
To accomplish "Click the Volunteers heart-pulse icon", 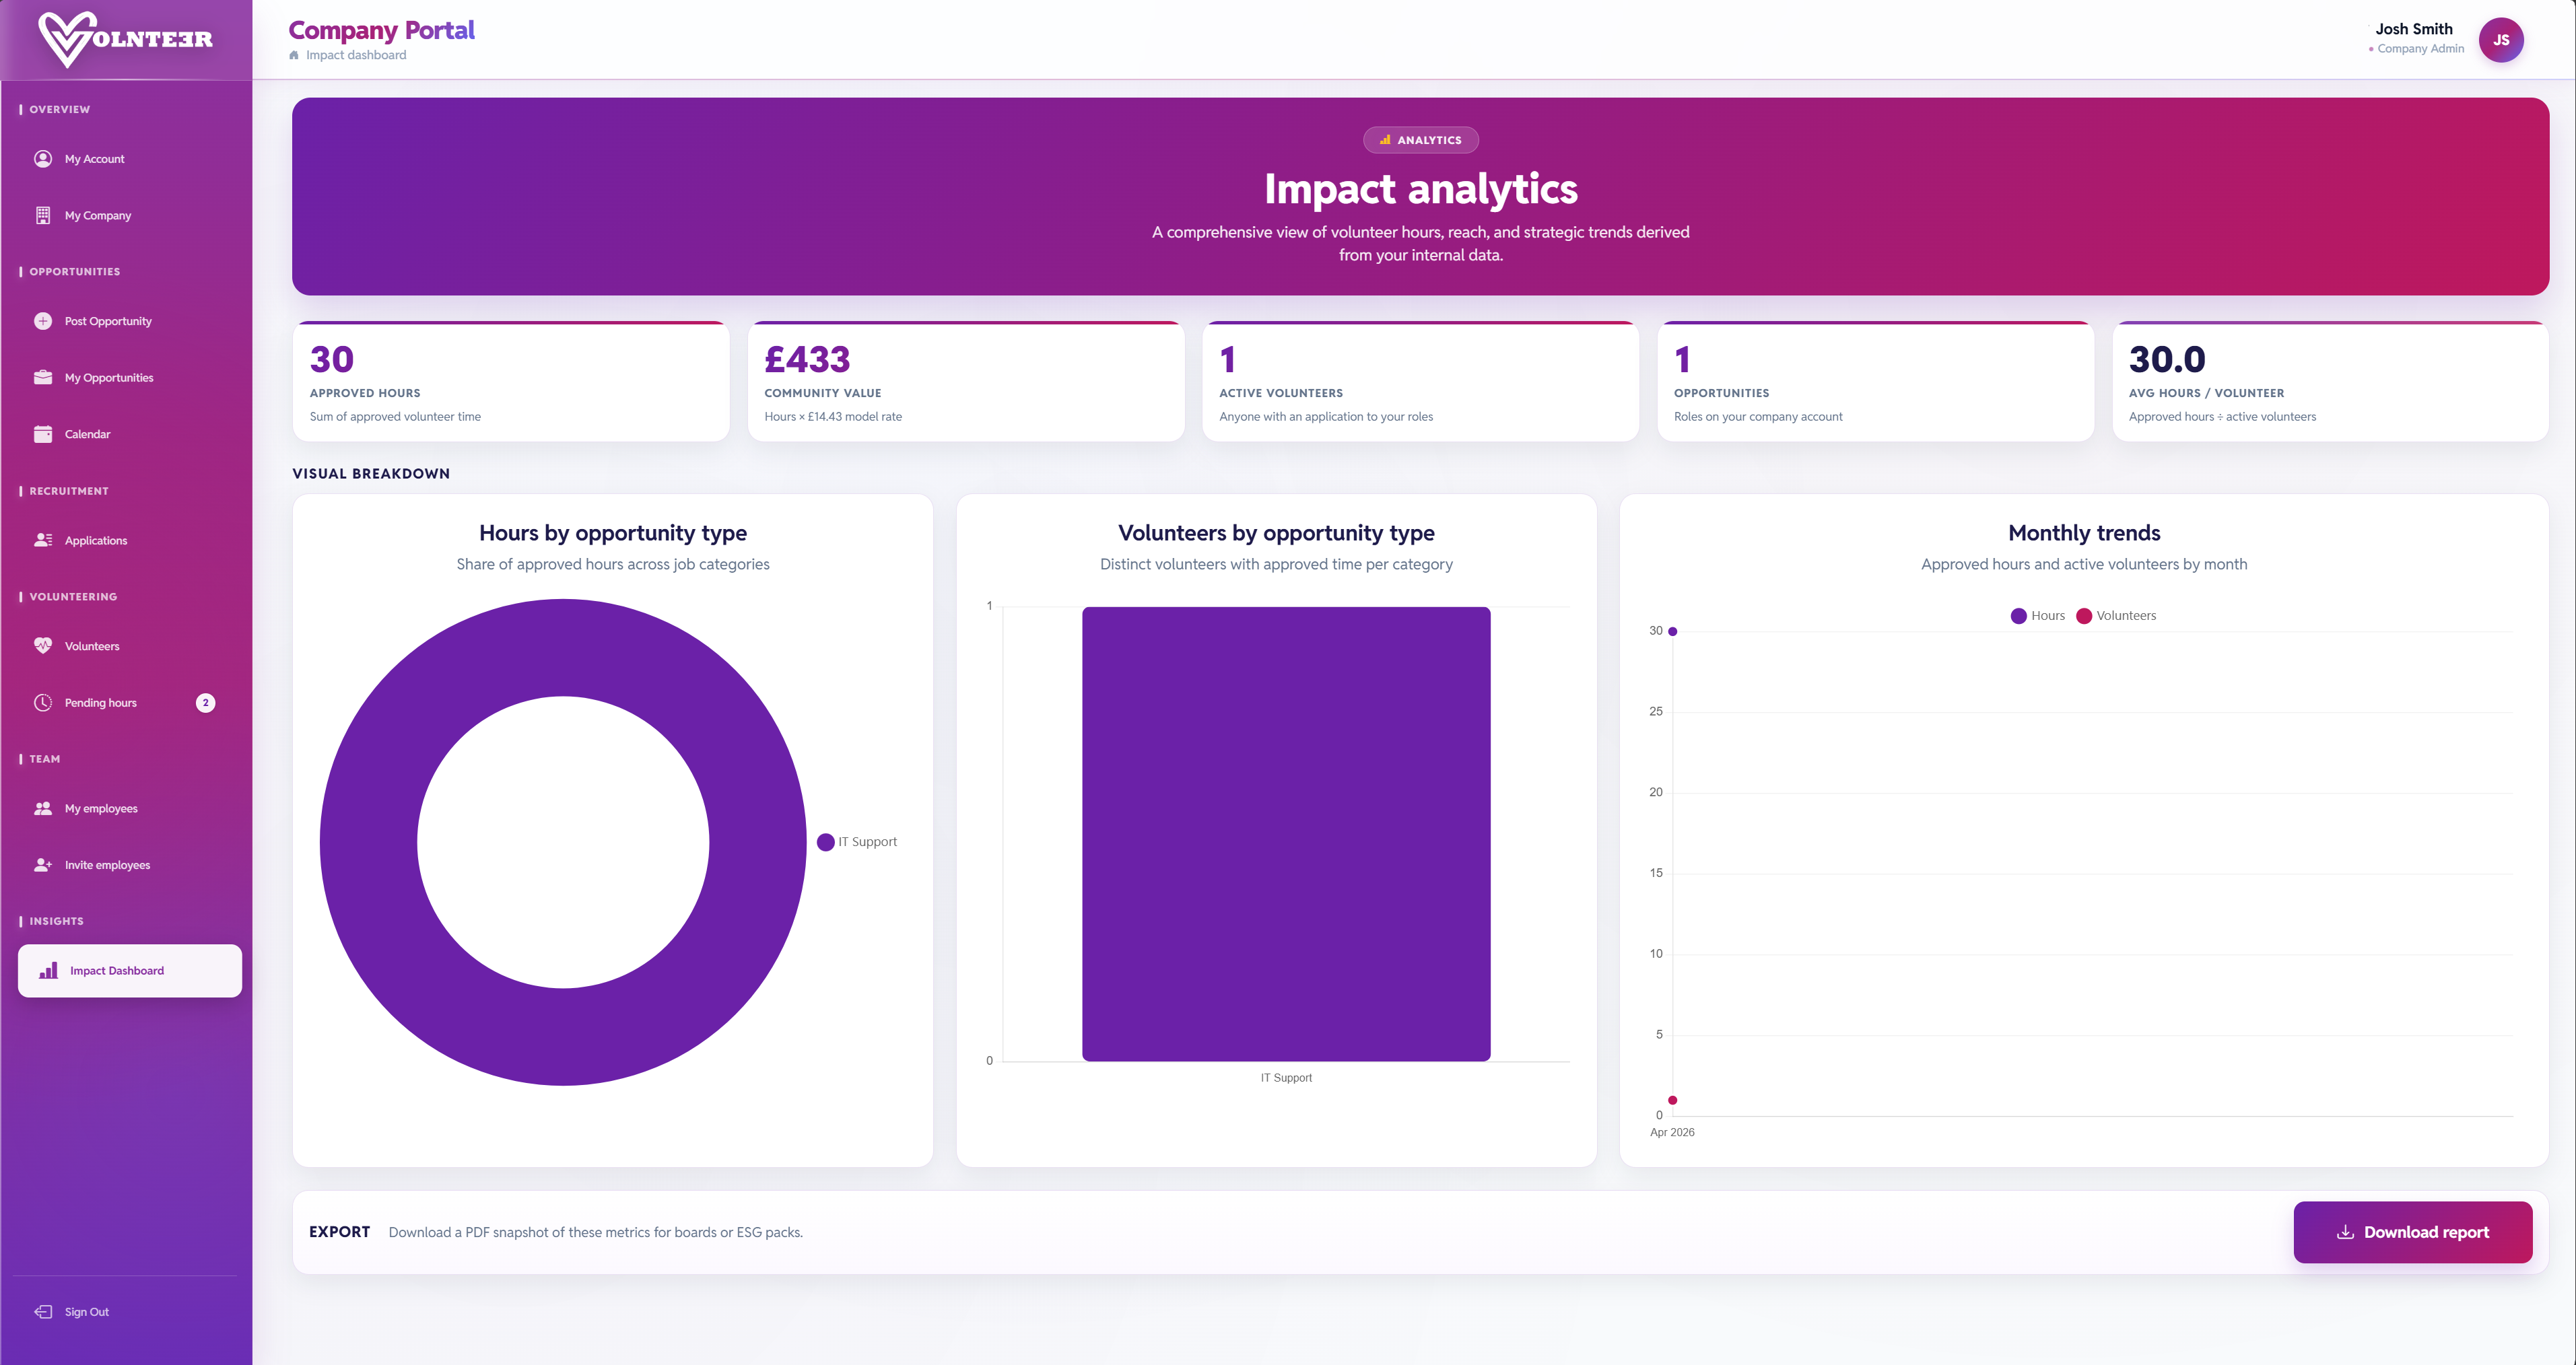I will 43,646.
